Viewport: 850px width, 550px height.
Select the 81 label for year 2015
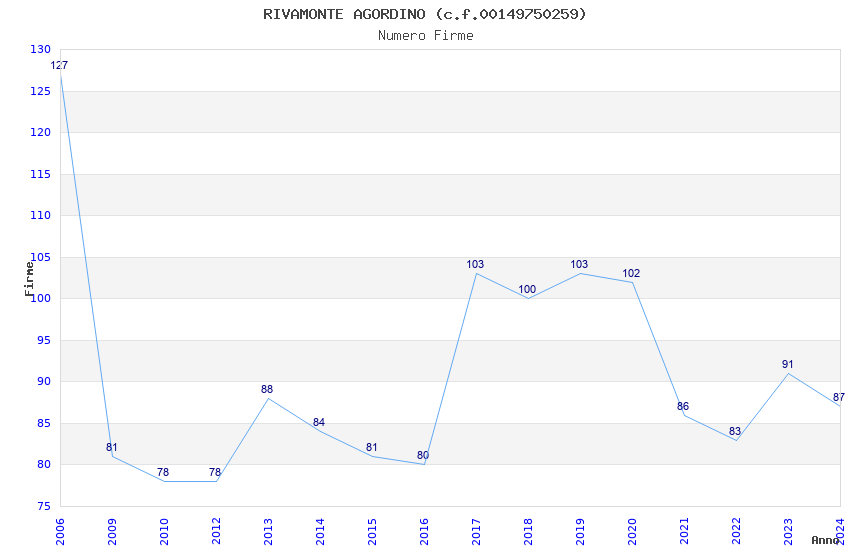[371, 448]
